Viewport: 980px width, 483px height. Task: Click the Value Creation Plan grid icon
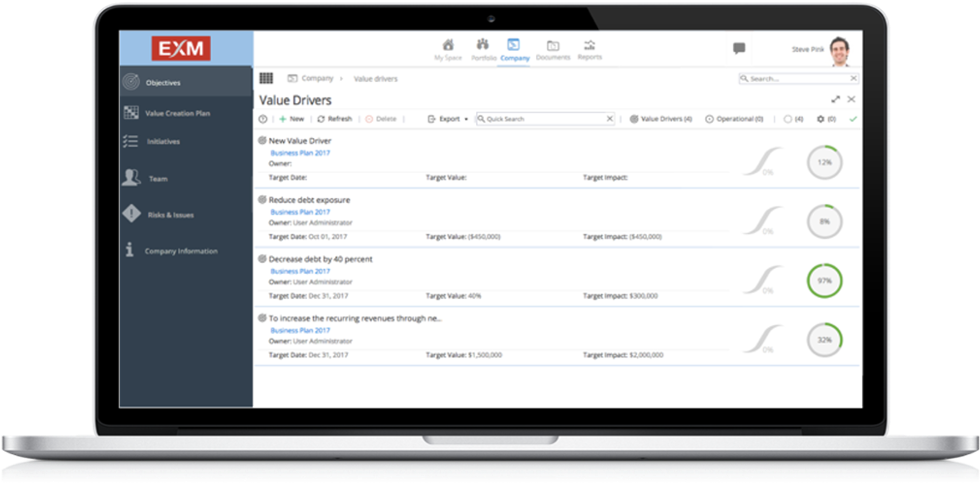tap(131, 112)
